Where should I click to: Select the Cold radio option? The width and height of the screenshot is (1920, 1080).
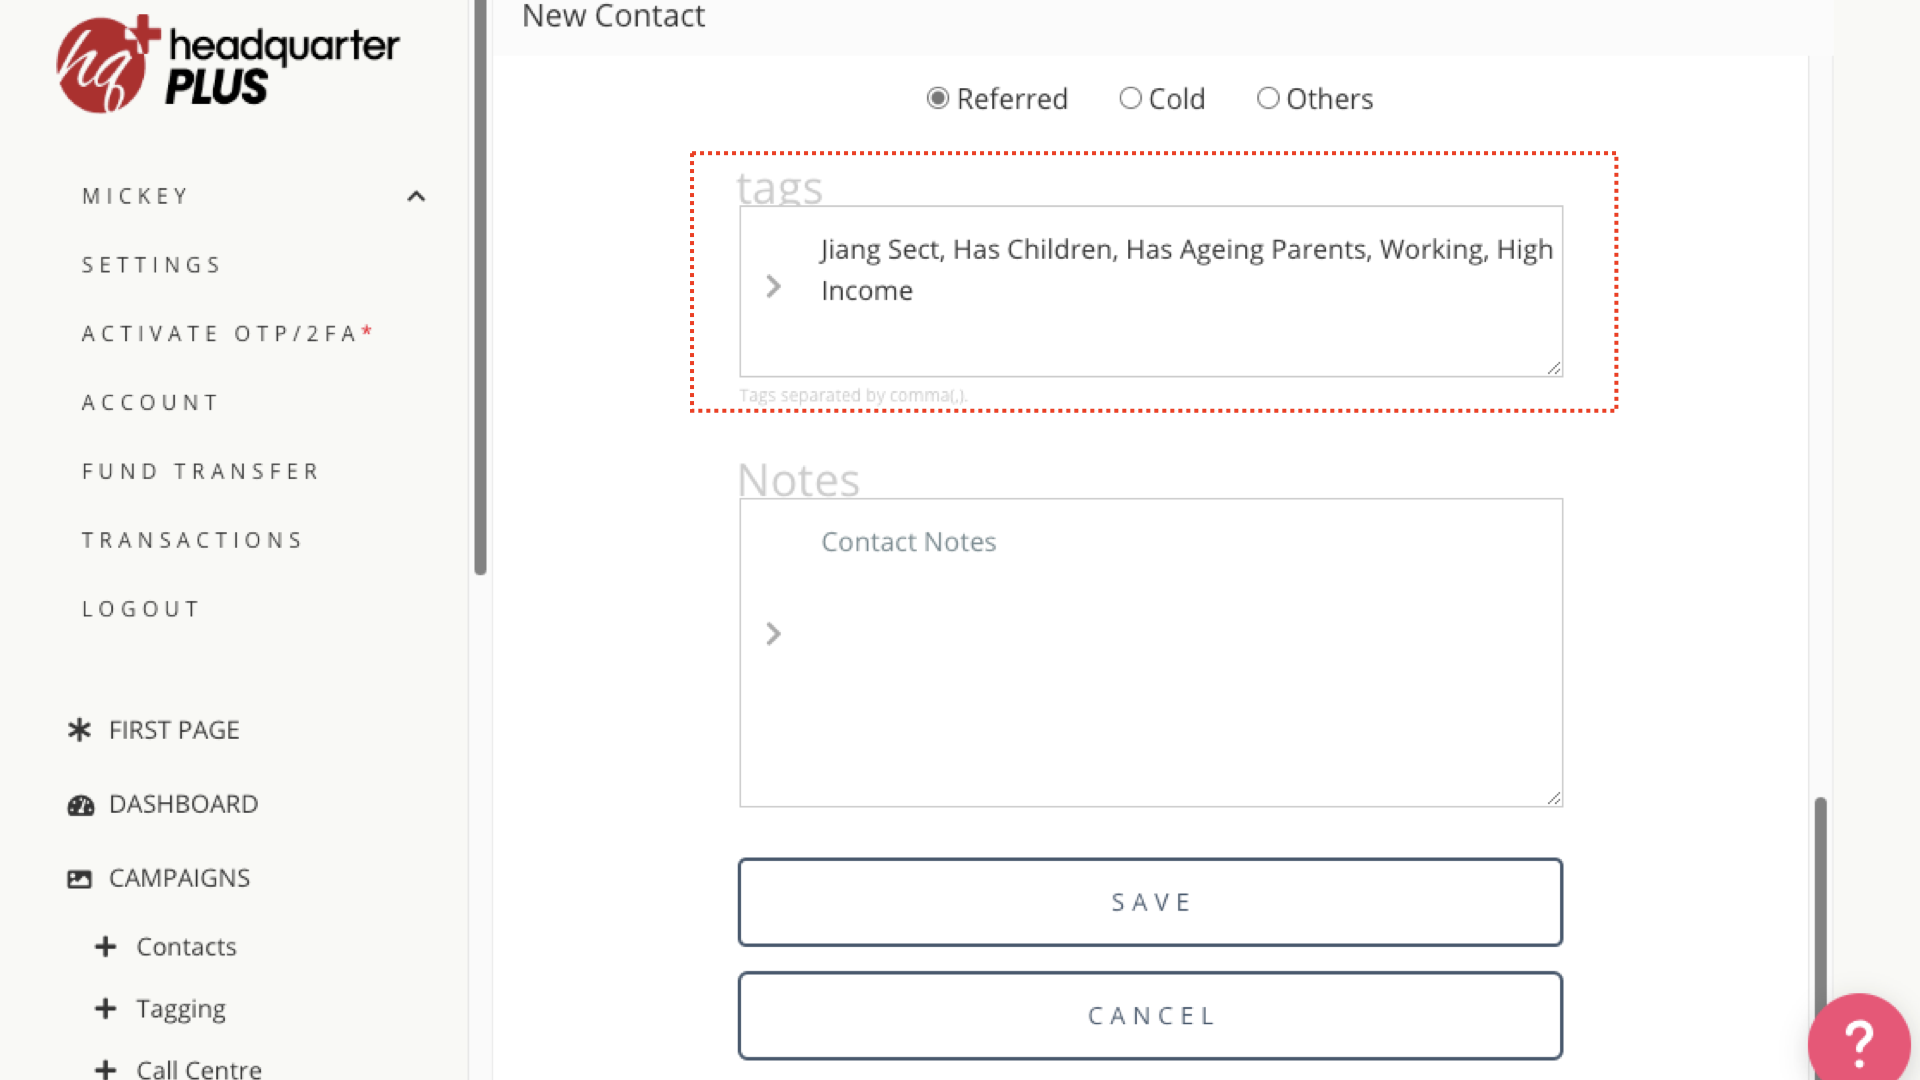point(1130,98)
